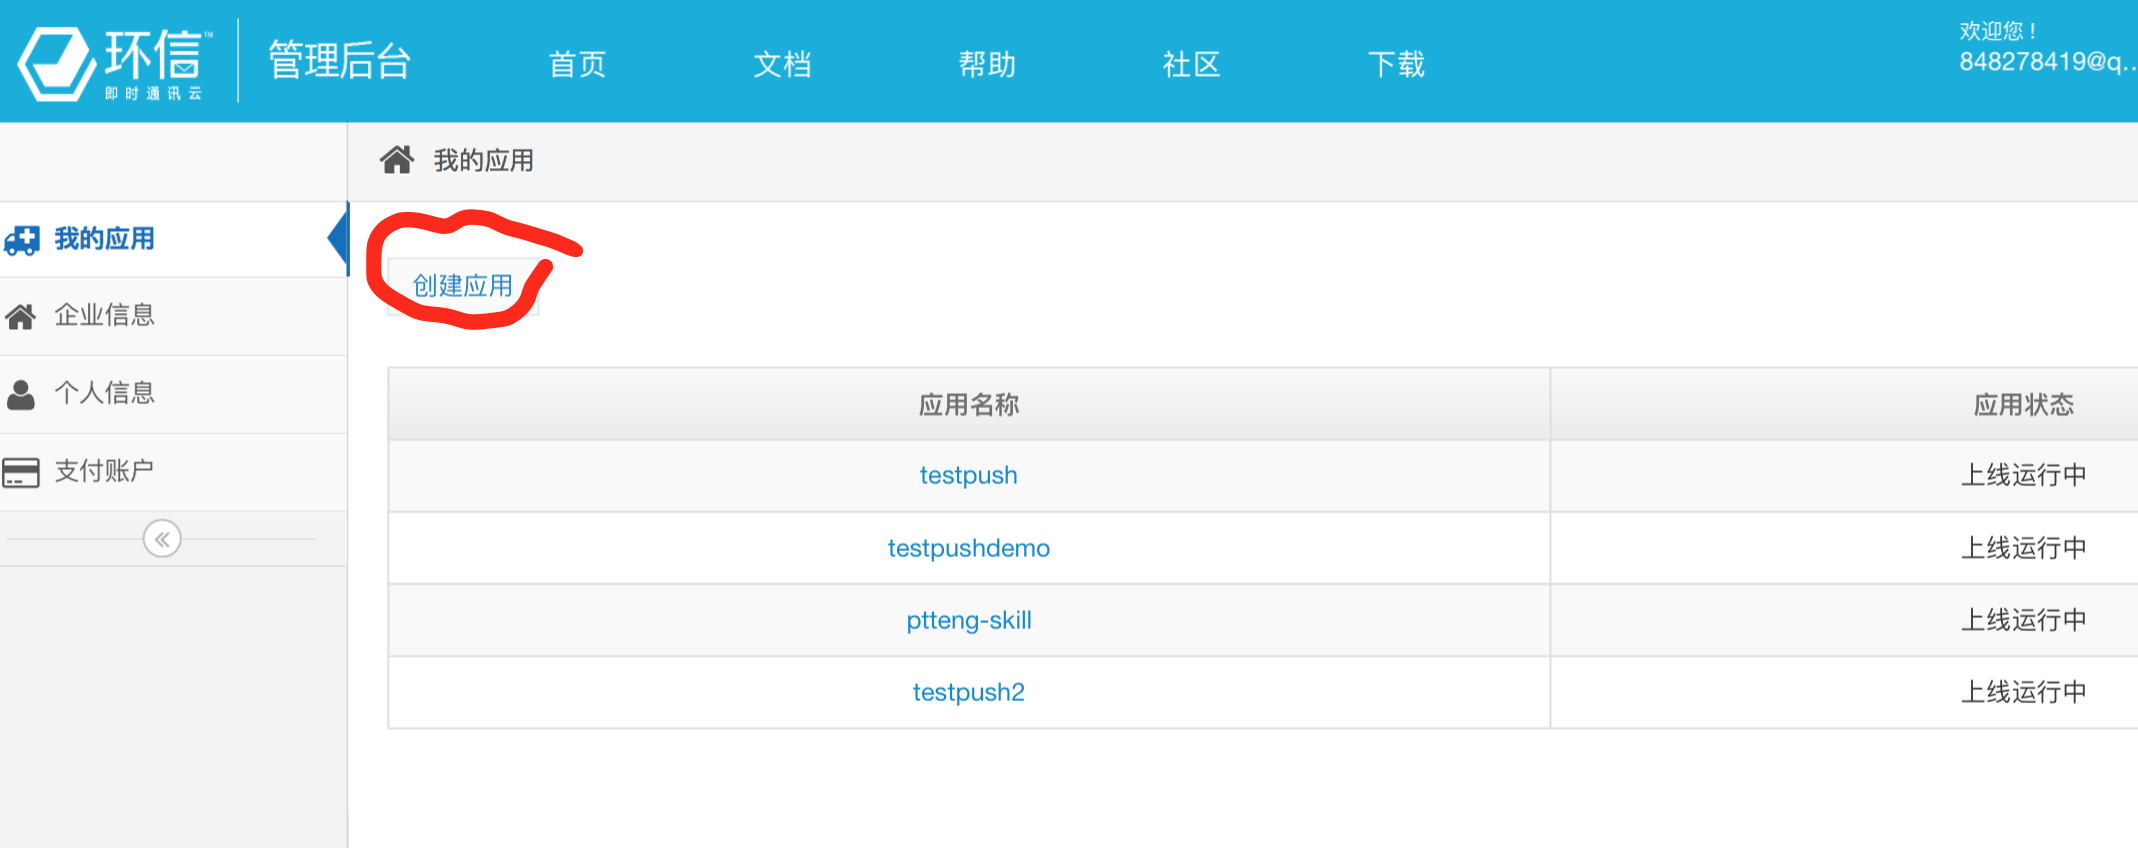Open the 首页 navigation item

point(577,65)
